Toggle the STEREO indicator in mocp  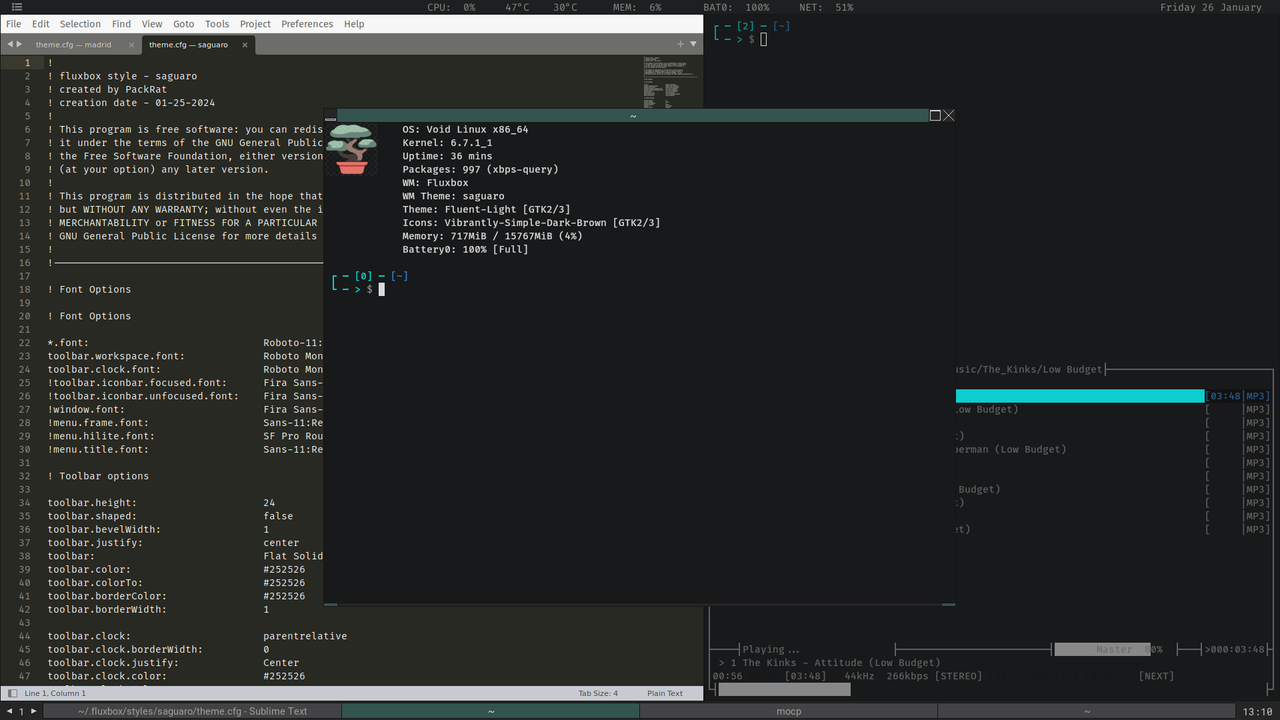point(958,676)
